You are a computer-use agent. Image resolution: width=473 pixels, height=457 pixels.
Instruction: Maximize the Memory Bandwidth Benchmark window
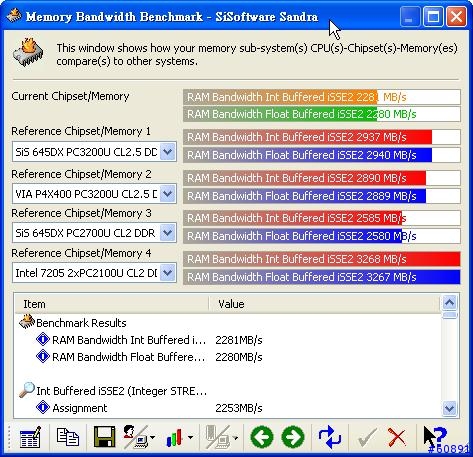433,16
